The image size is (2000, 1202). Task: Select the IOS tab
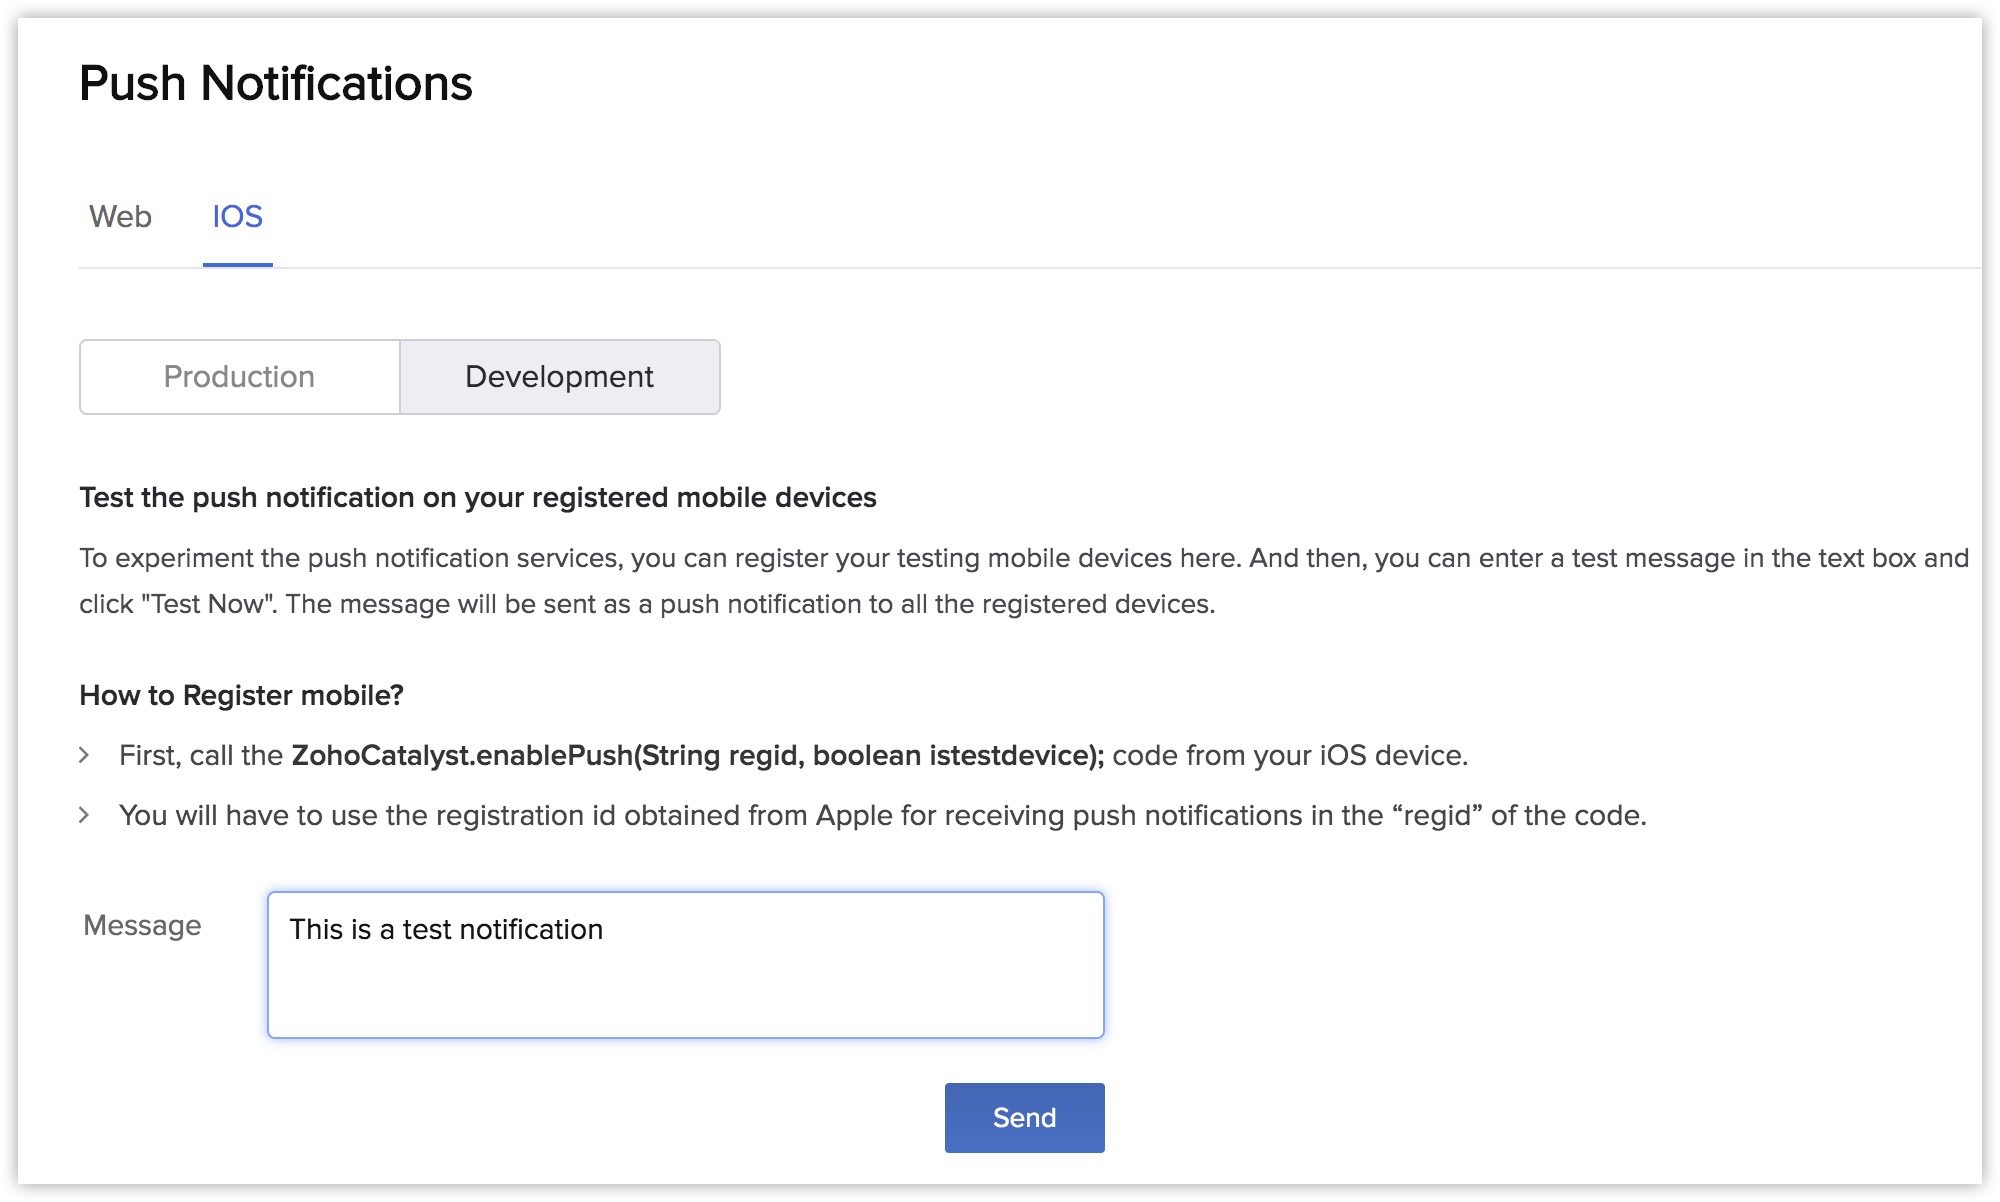point(237,217)
